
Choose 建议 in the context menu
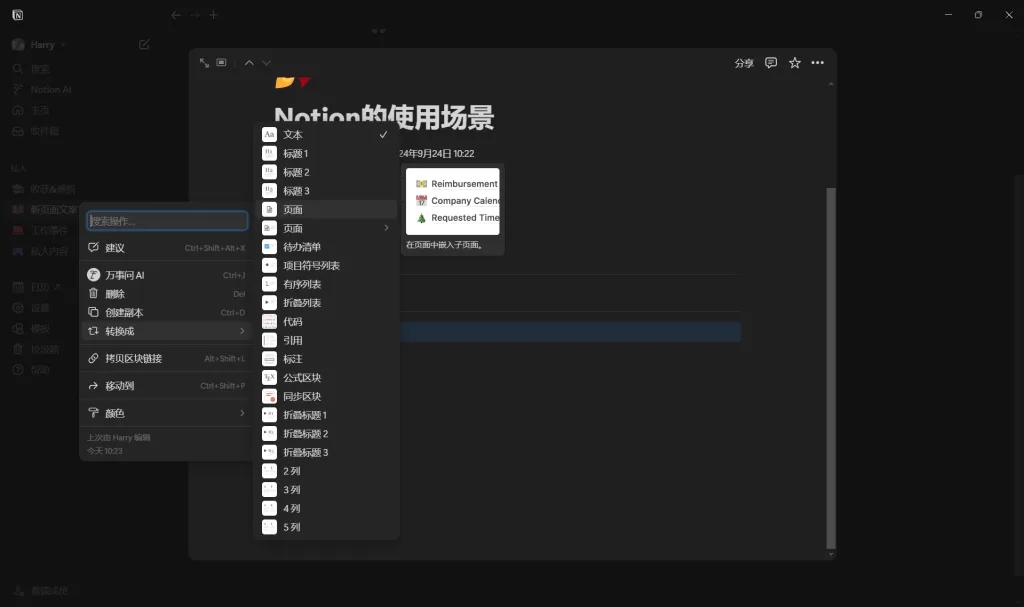click(x=167, y=248)
